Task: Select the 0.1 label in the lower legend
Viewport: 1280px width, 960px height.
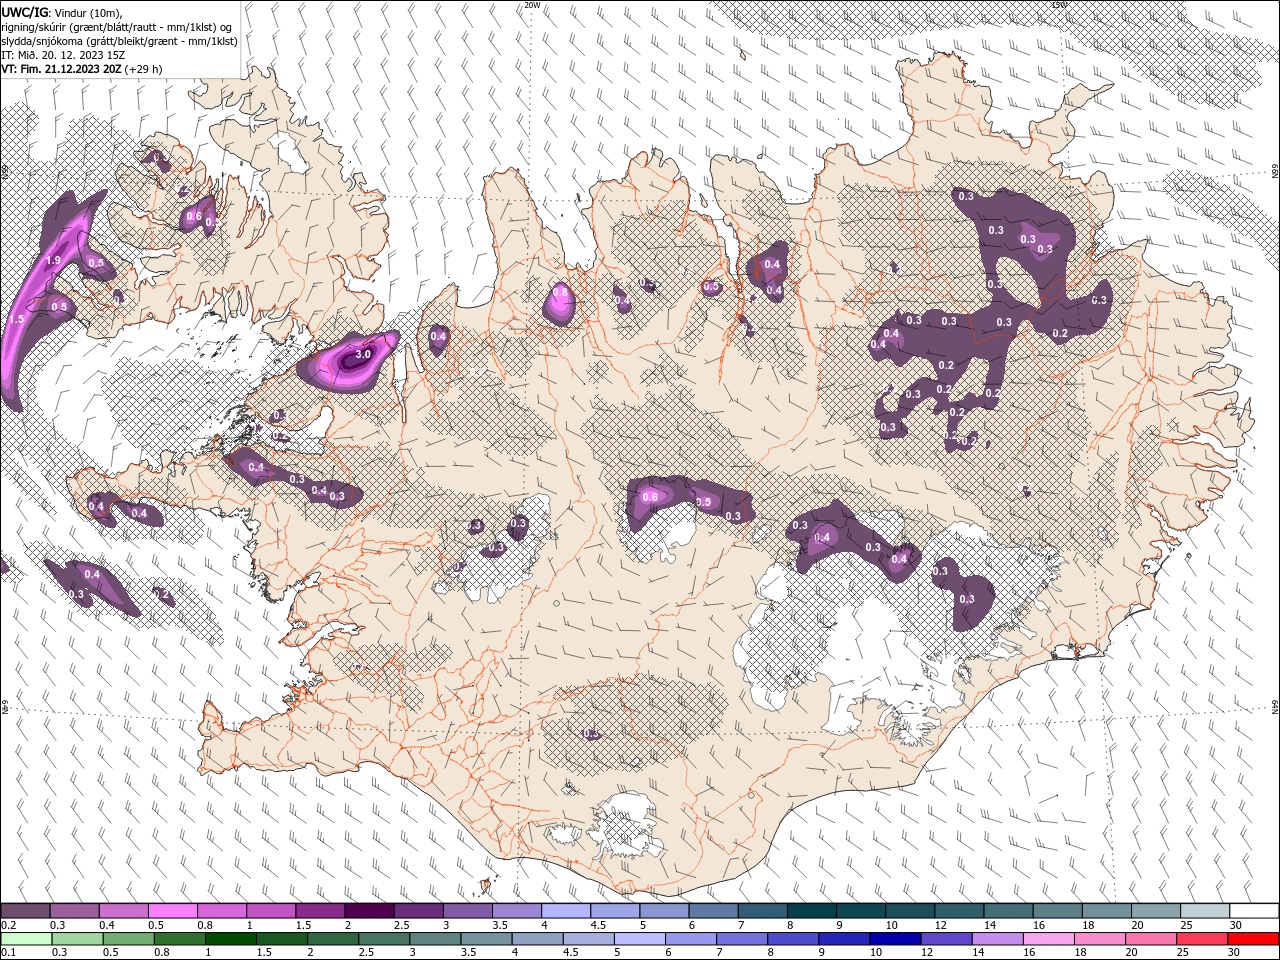Action: click(9, 953)
